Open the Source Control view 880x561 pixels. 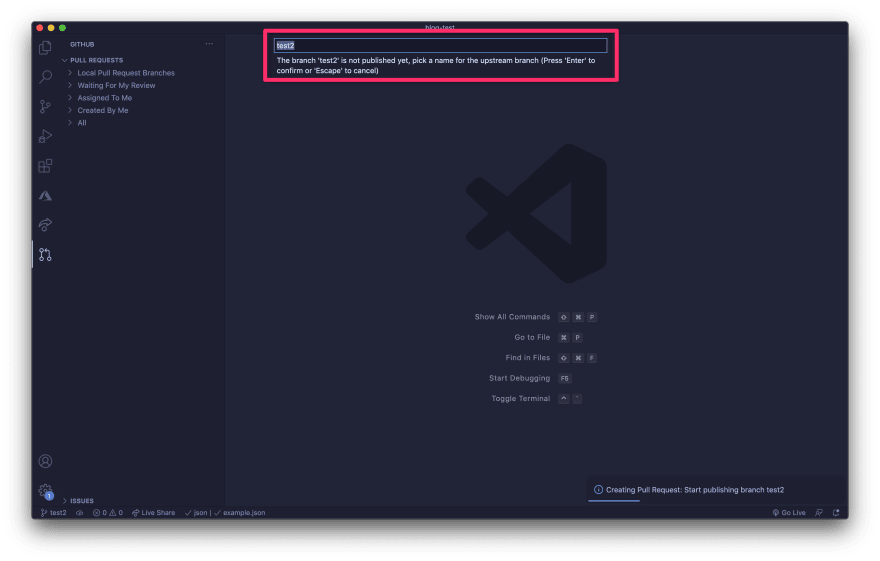coord(45,107)
